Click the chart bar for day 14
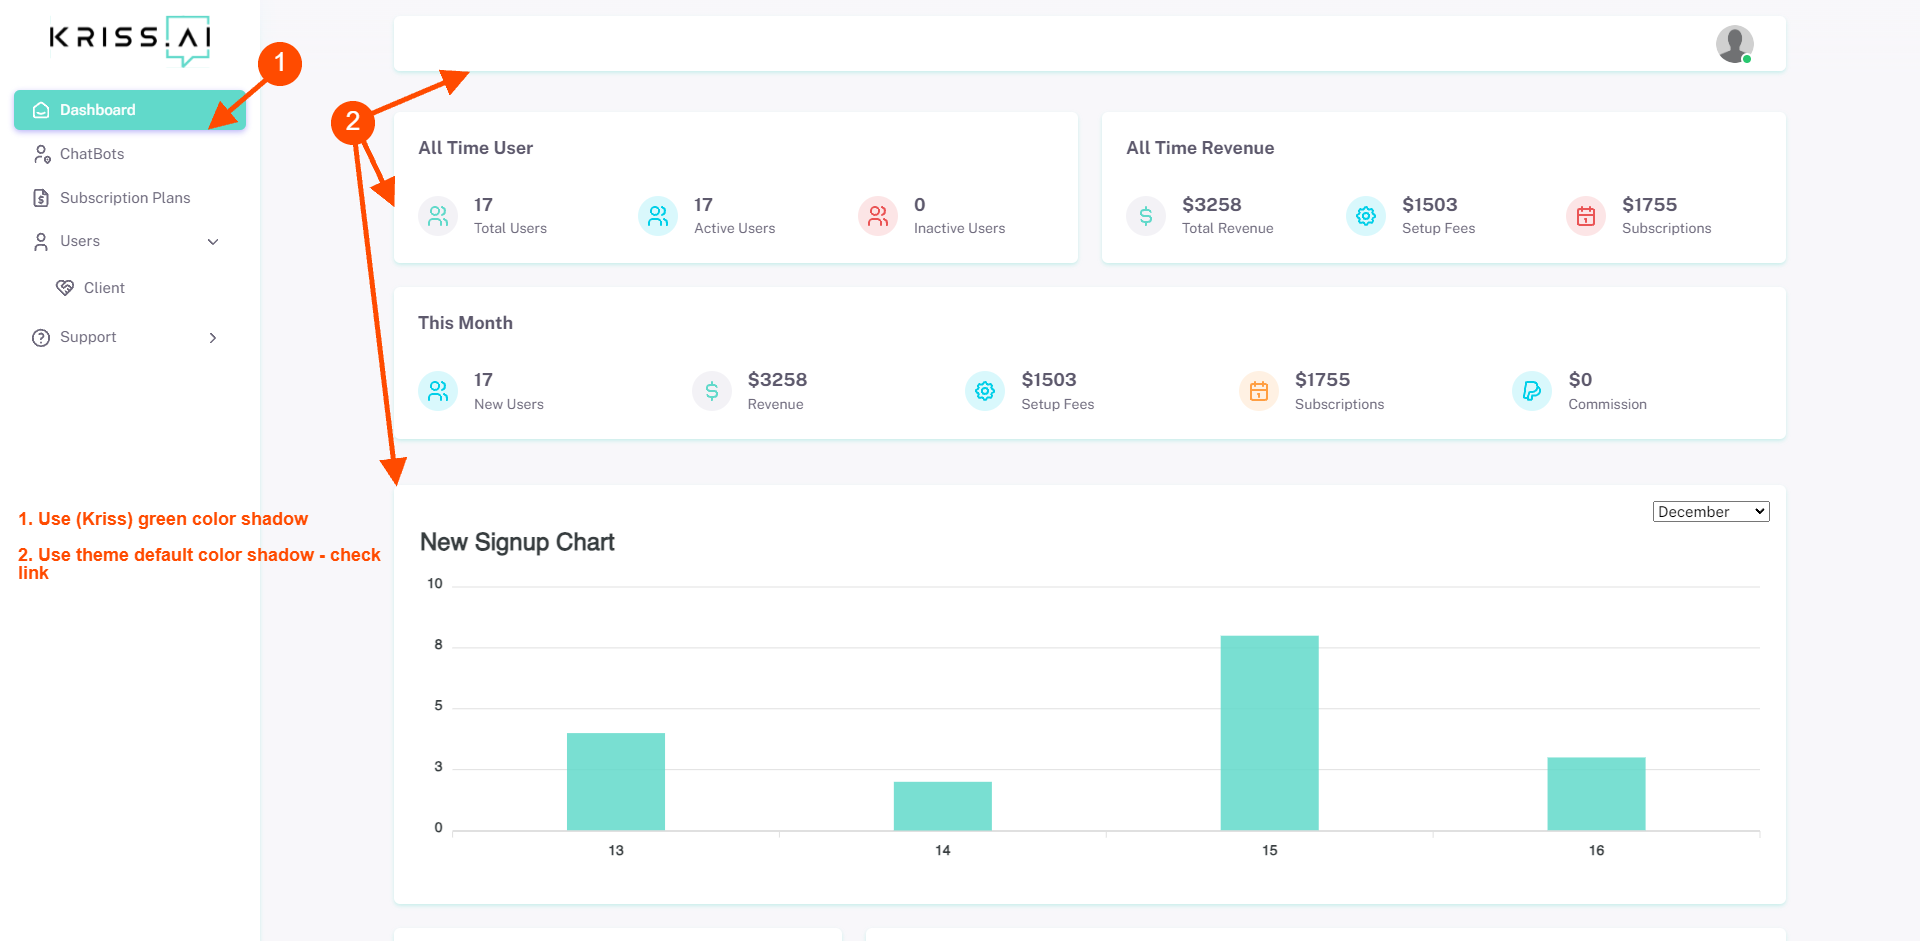 coord(943,806)
